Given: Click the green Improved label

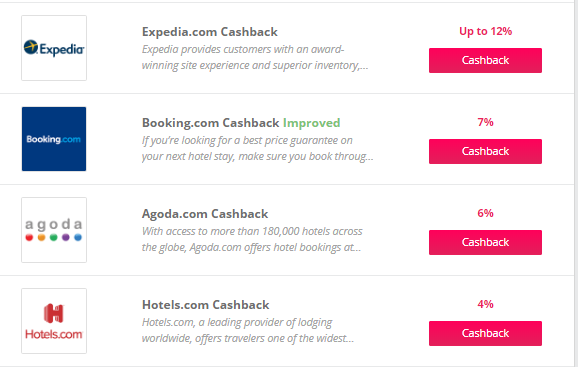Looking at the screenshot, I should point(311,123).
